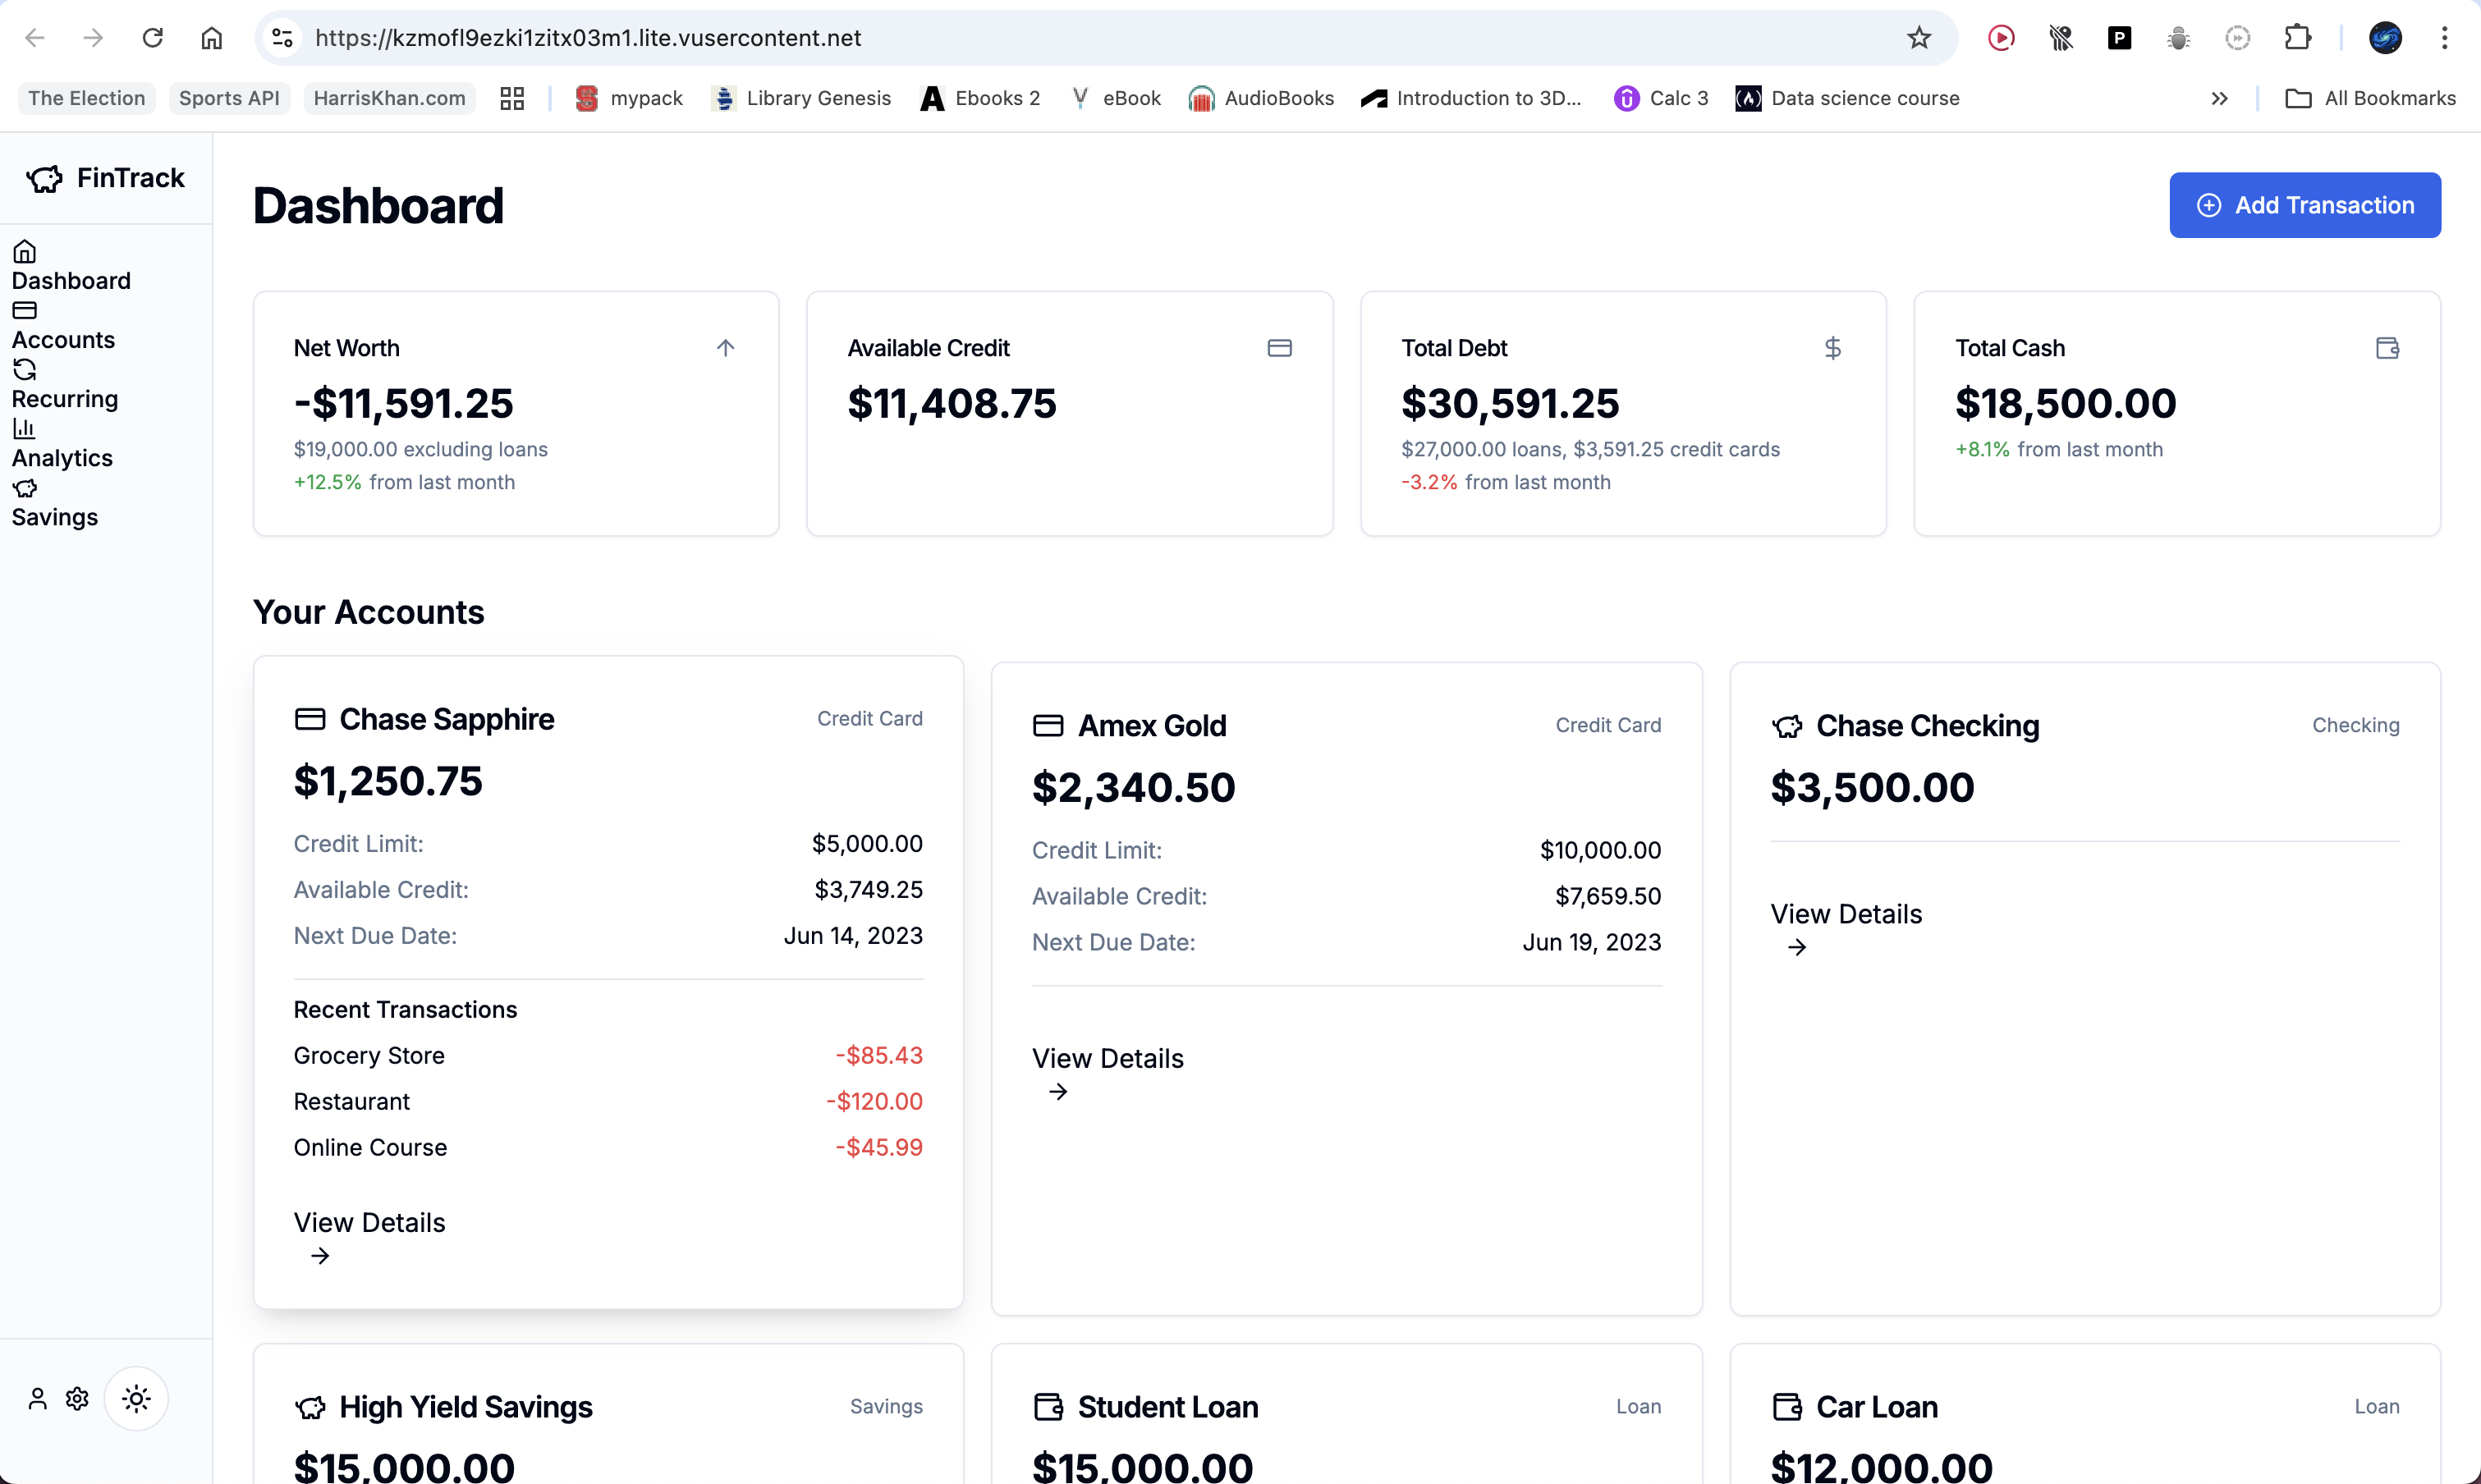Click the Recurring refresh icon in sidebar
The width and height of the screenshot is (2481, 1484).
pos(24,369)
